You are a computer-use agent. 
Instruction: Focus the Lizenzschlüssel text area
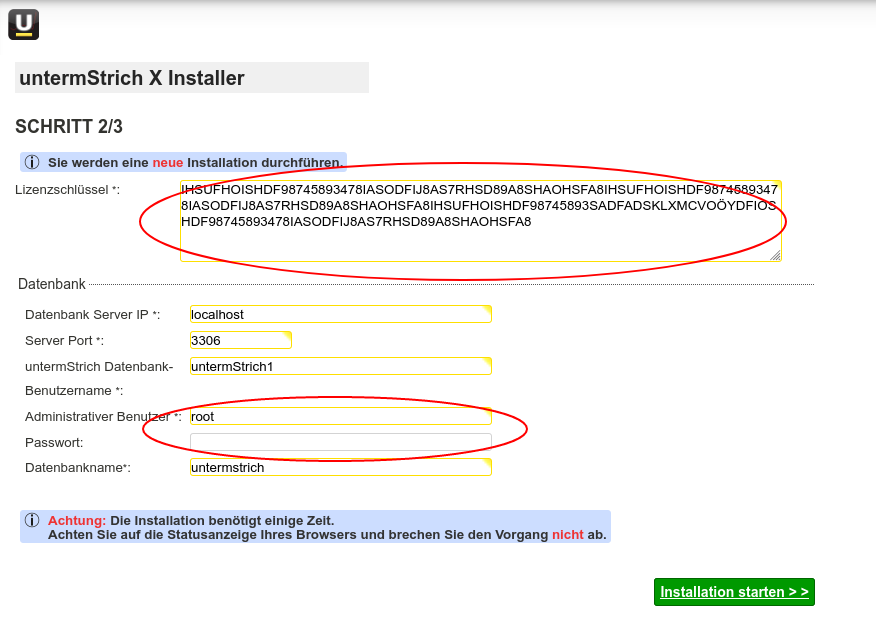(x=480, y=240)
